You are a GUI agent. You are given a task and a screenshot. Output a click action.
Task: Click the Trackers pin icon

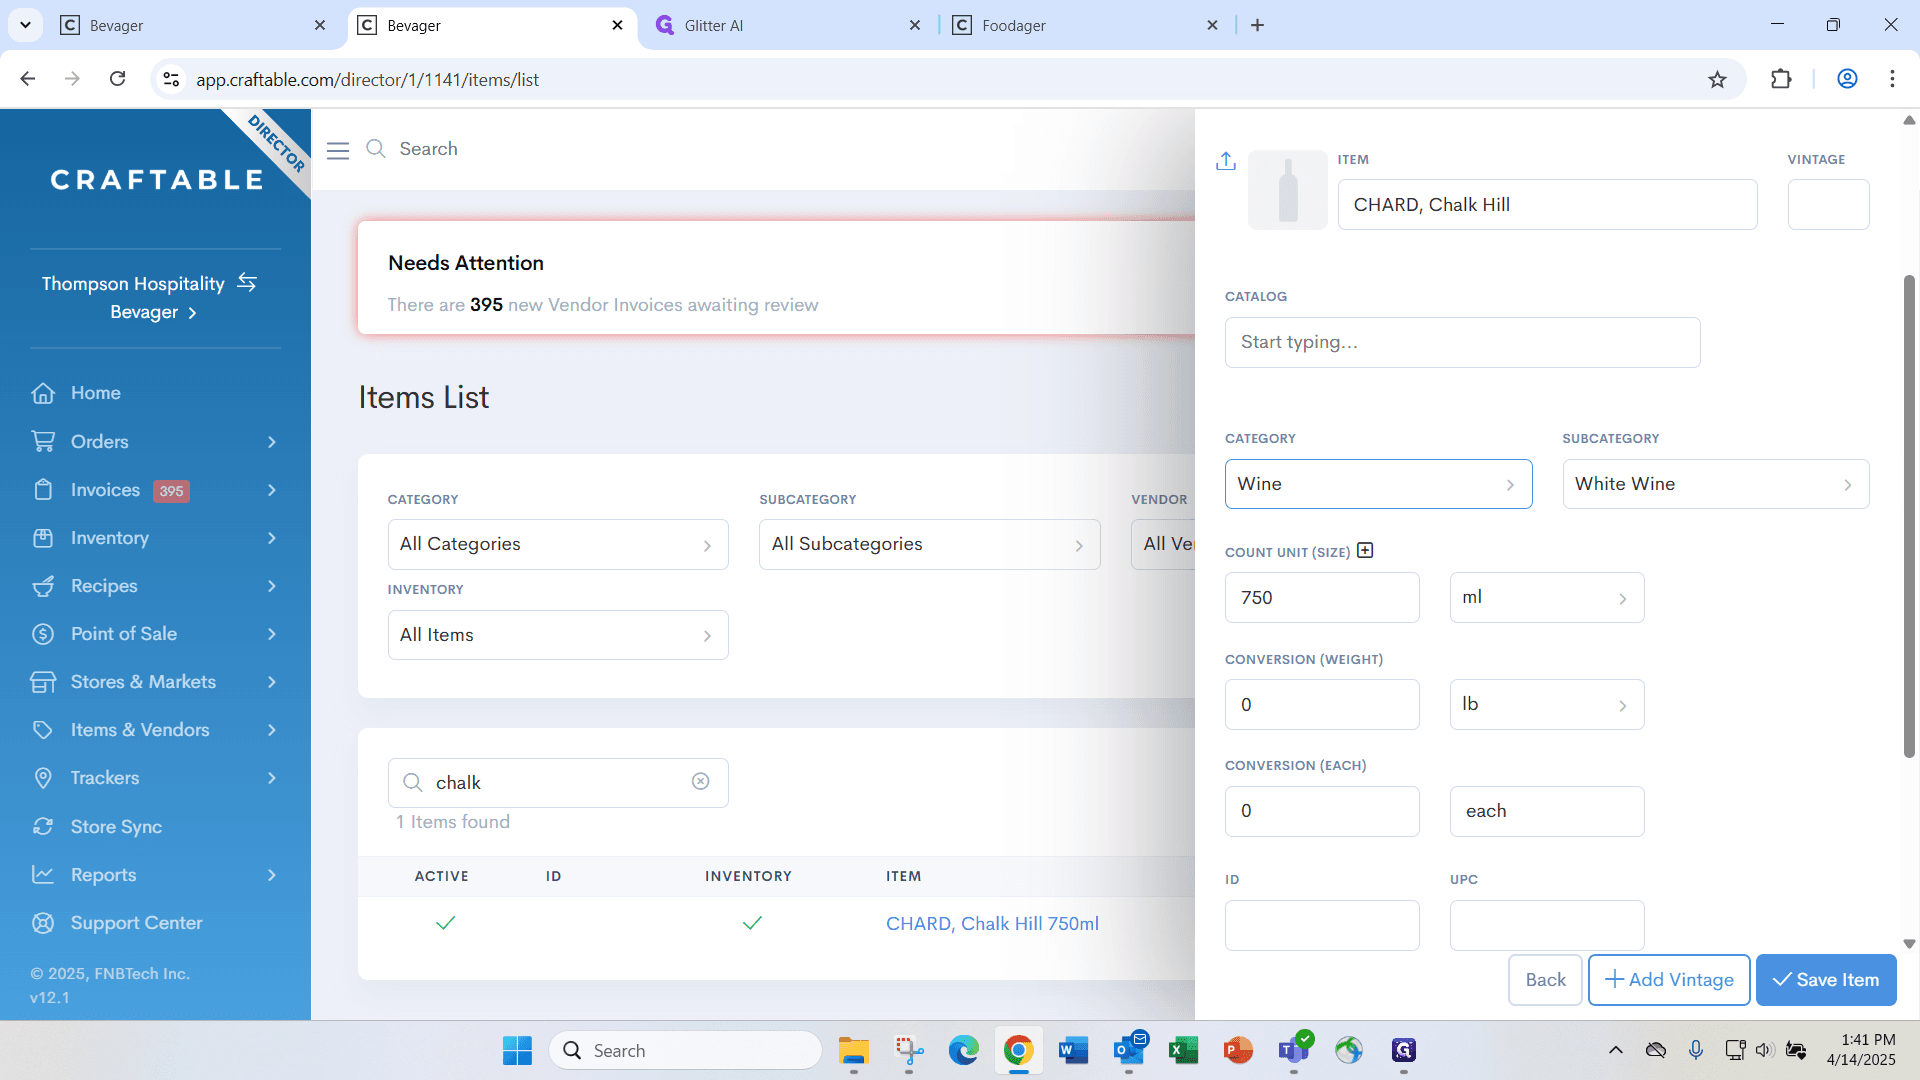pos(43,778)
